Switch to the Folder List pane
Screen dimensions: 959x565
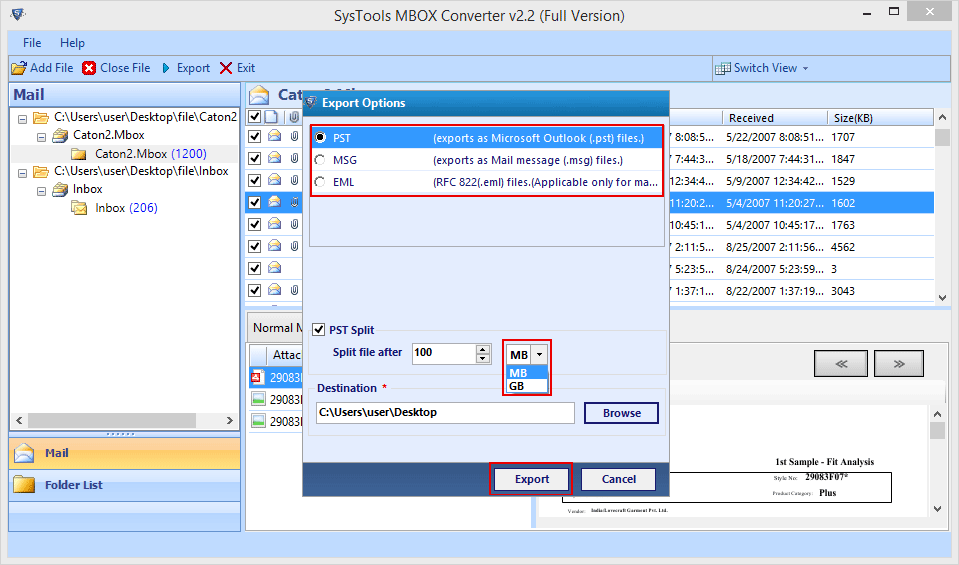point(125,485)
